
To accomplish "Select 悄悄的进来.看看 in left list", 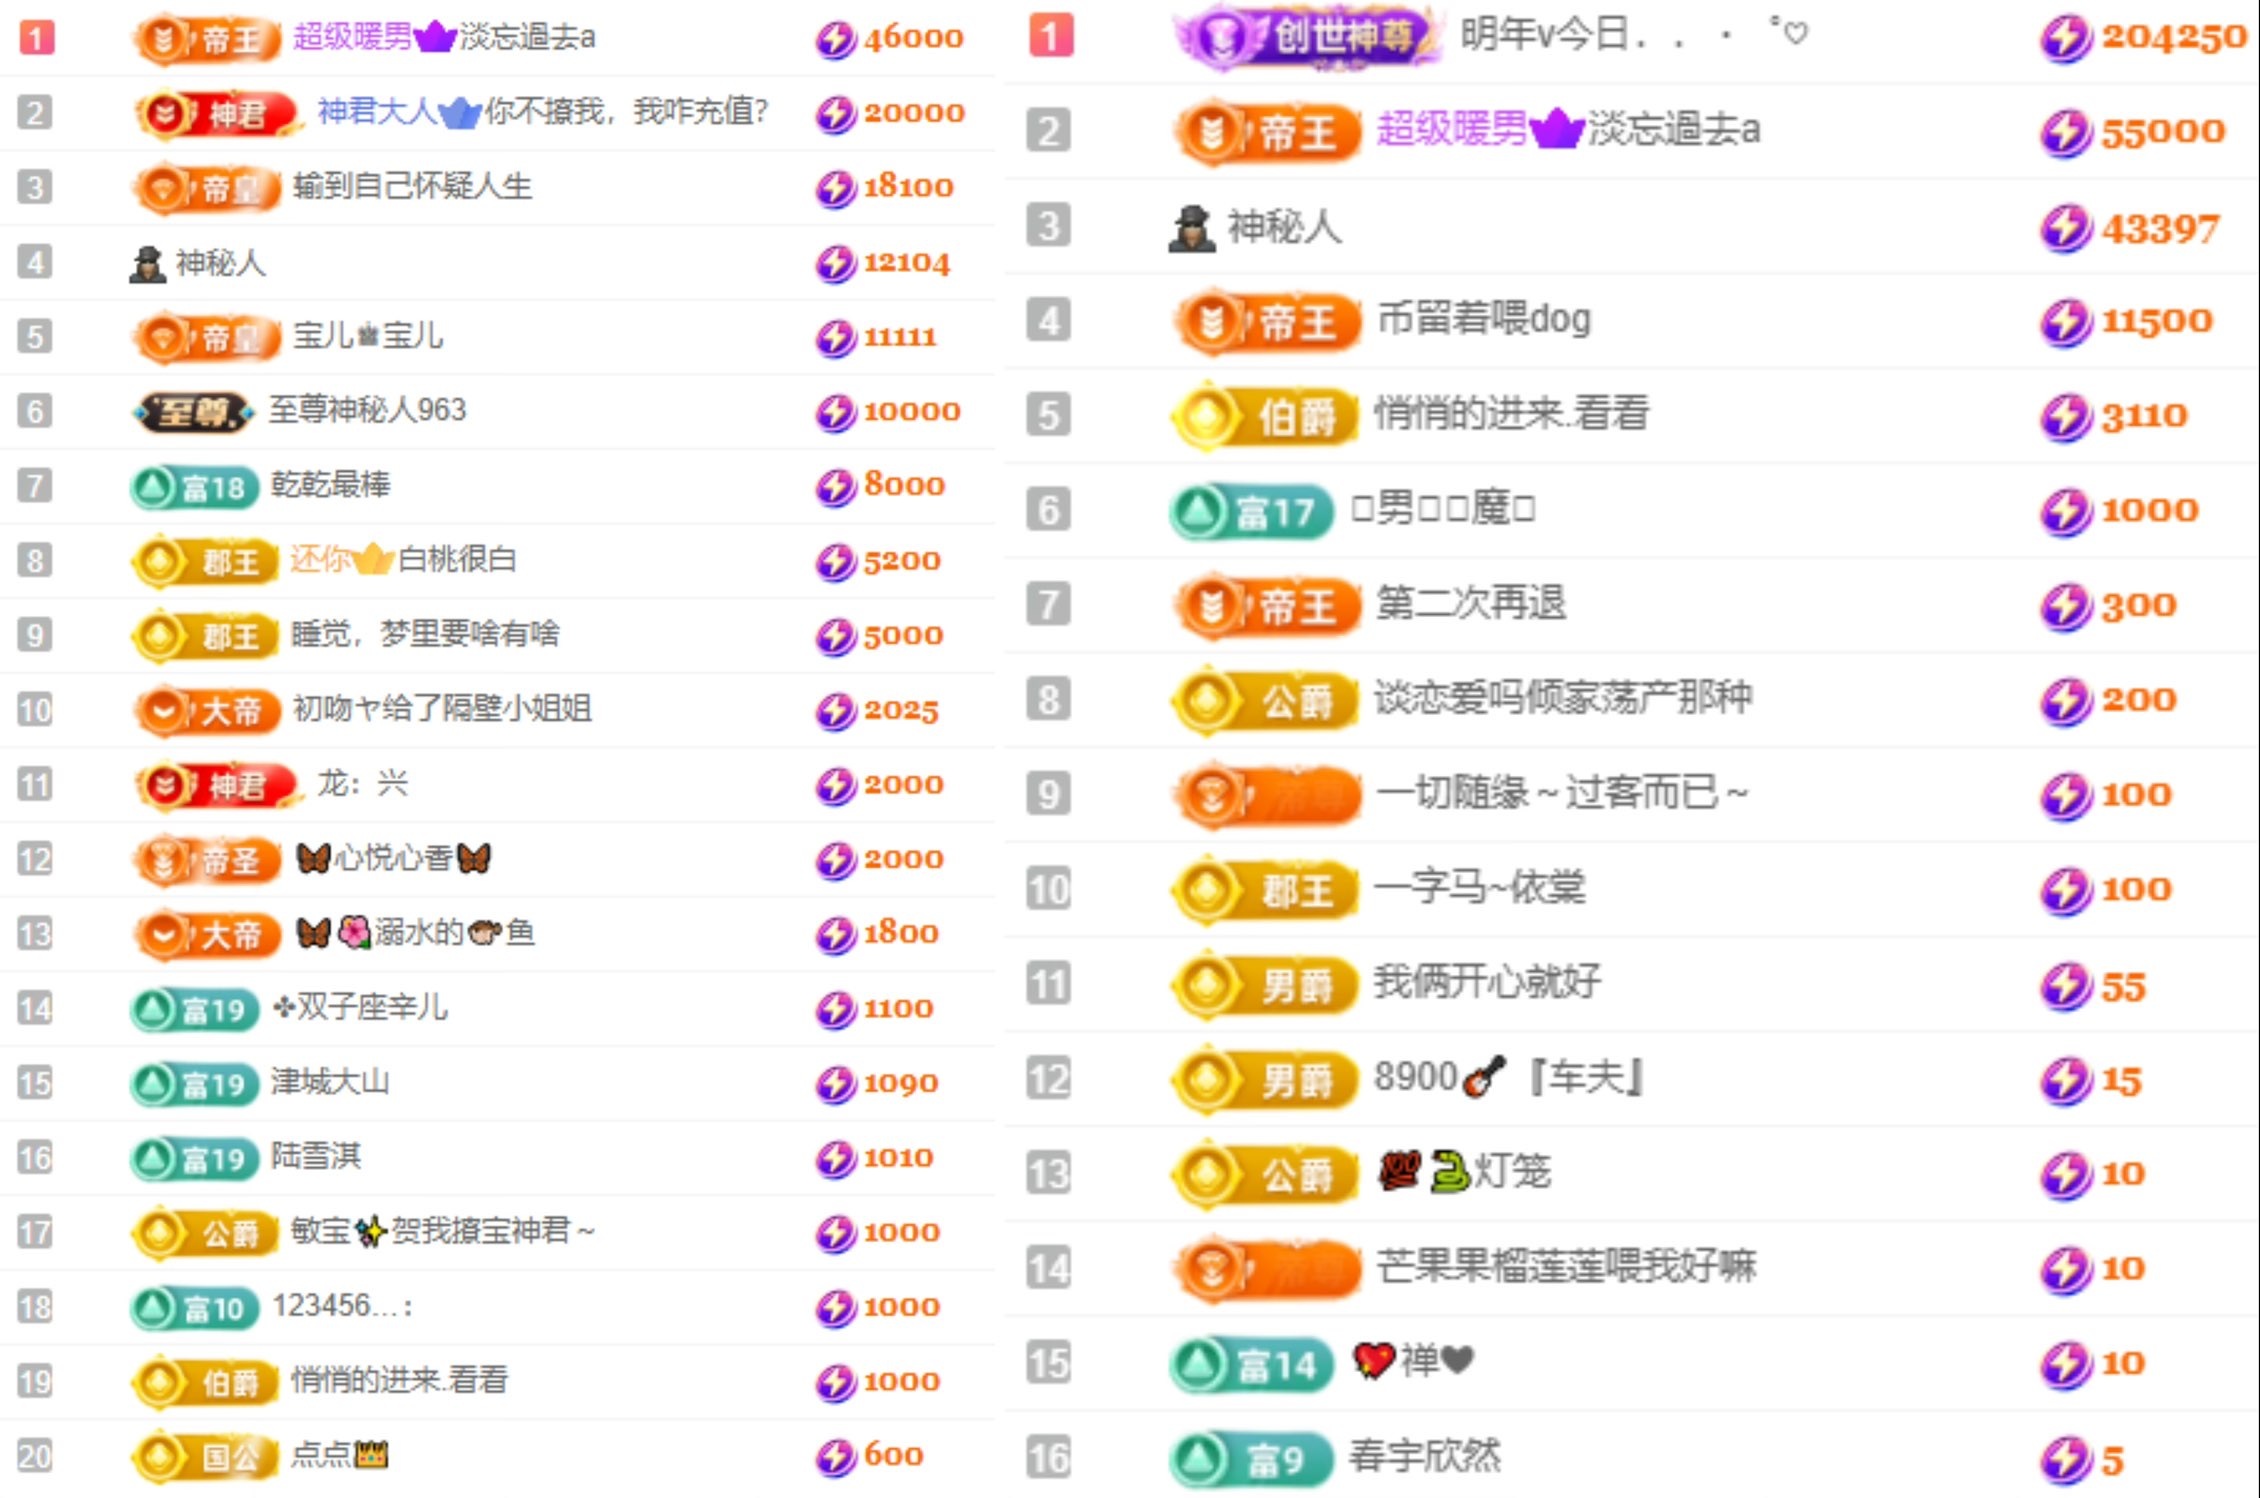I will coord(399,1381).
